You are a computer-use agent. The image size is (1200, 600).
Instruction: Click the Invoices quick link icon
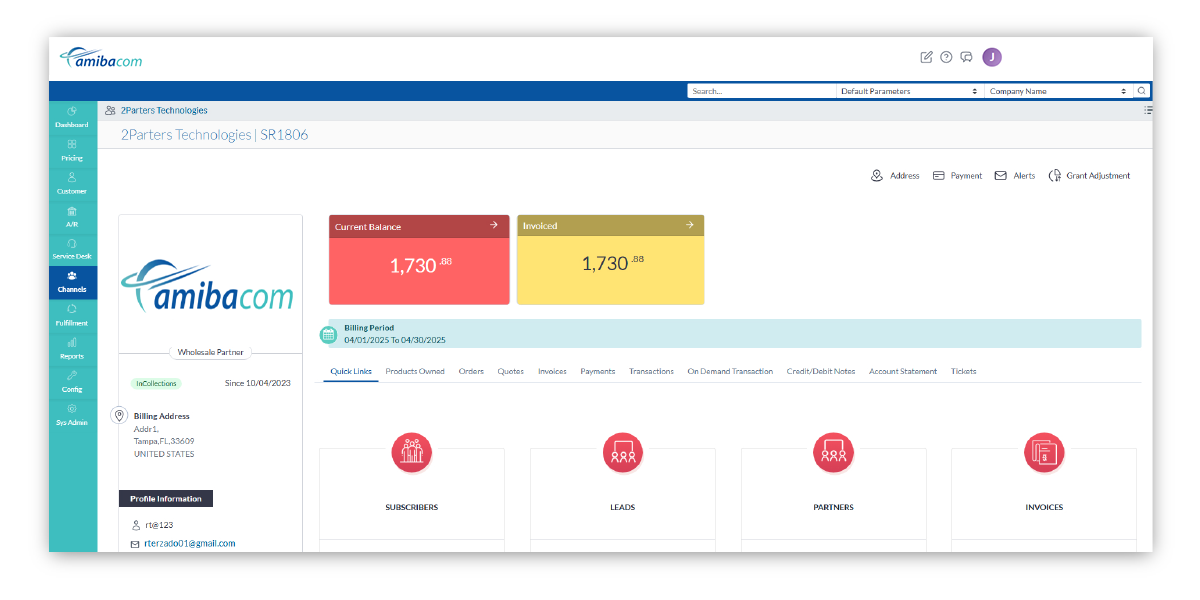[x=1044, y=453]
